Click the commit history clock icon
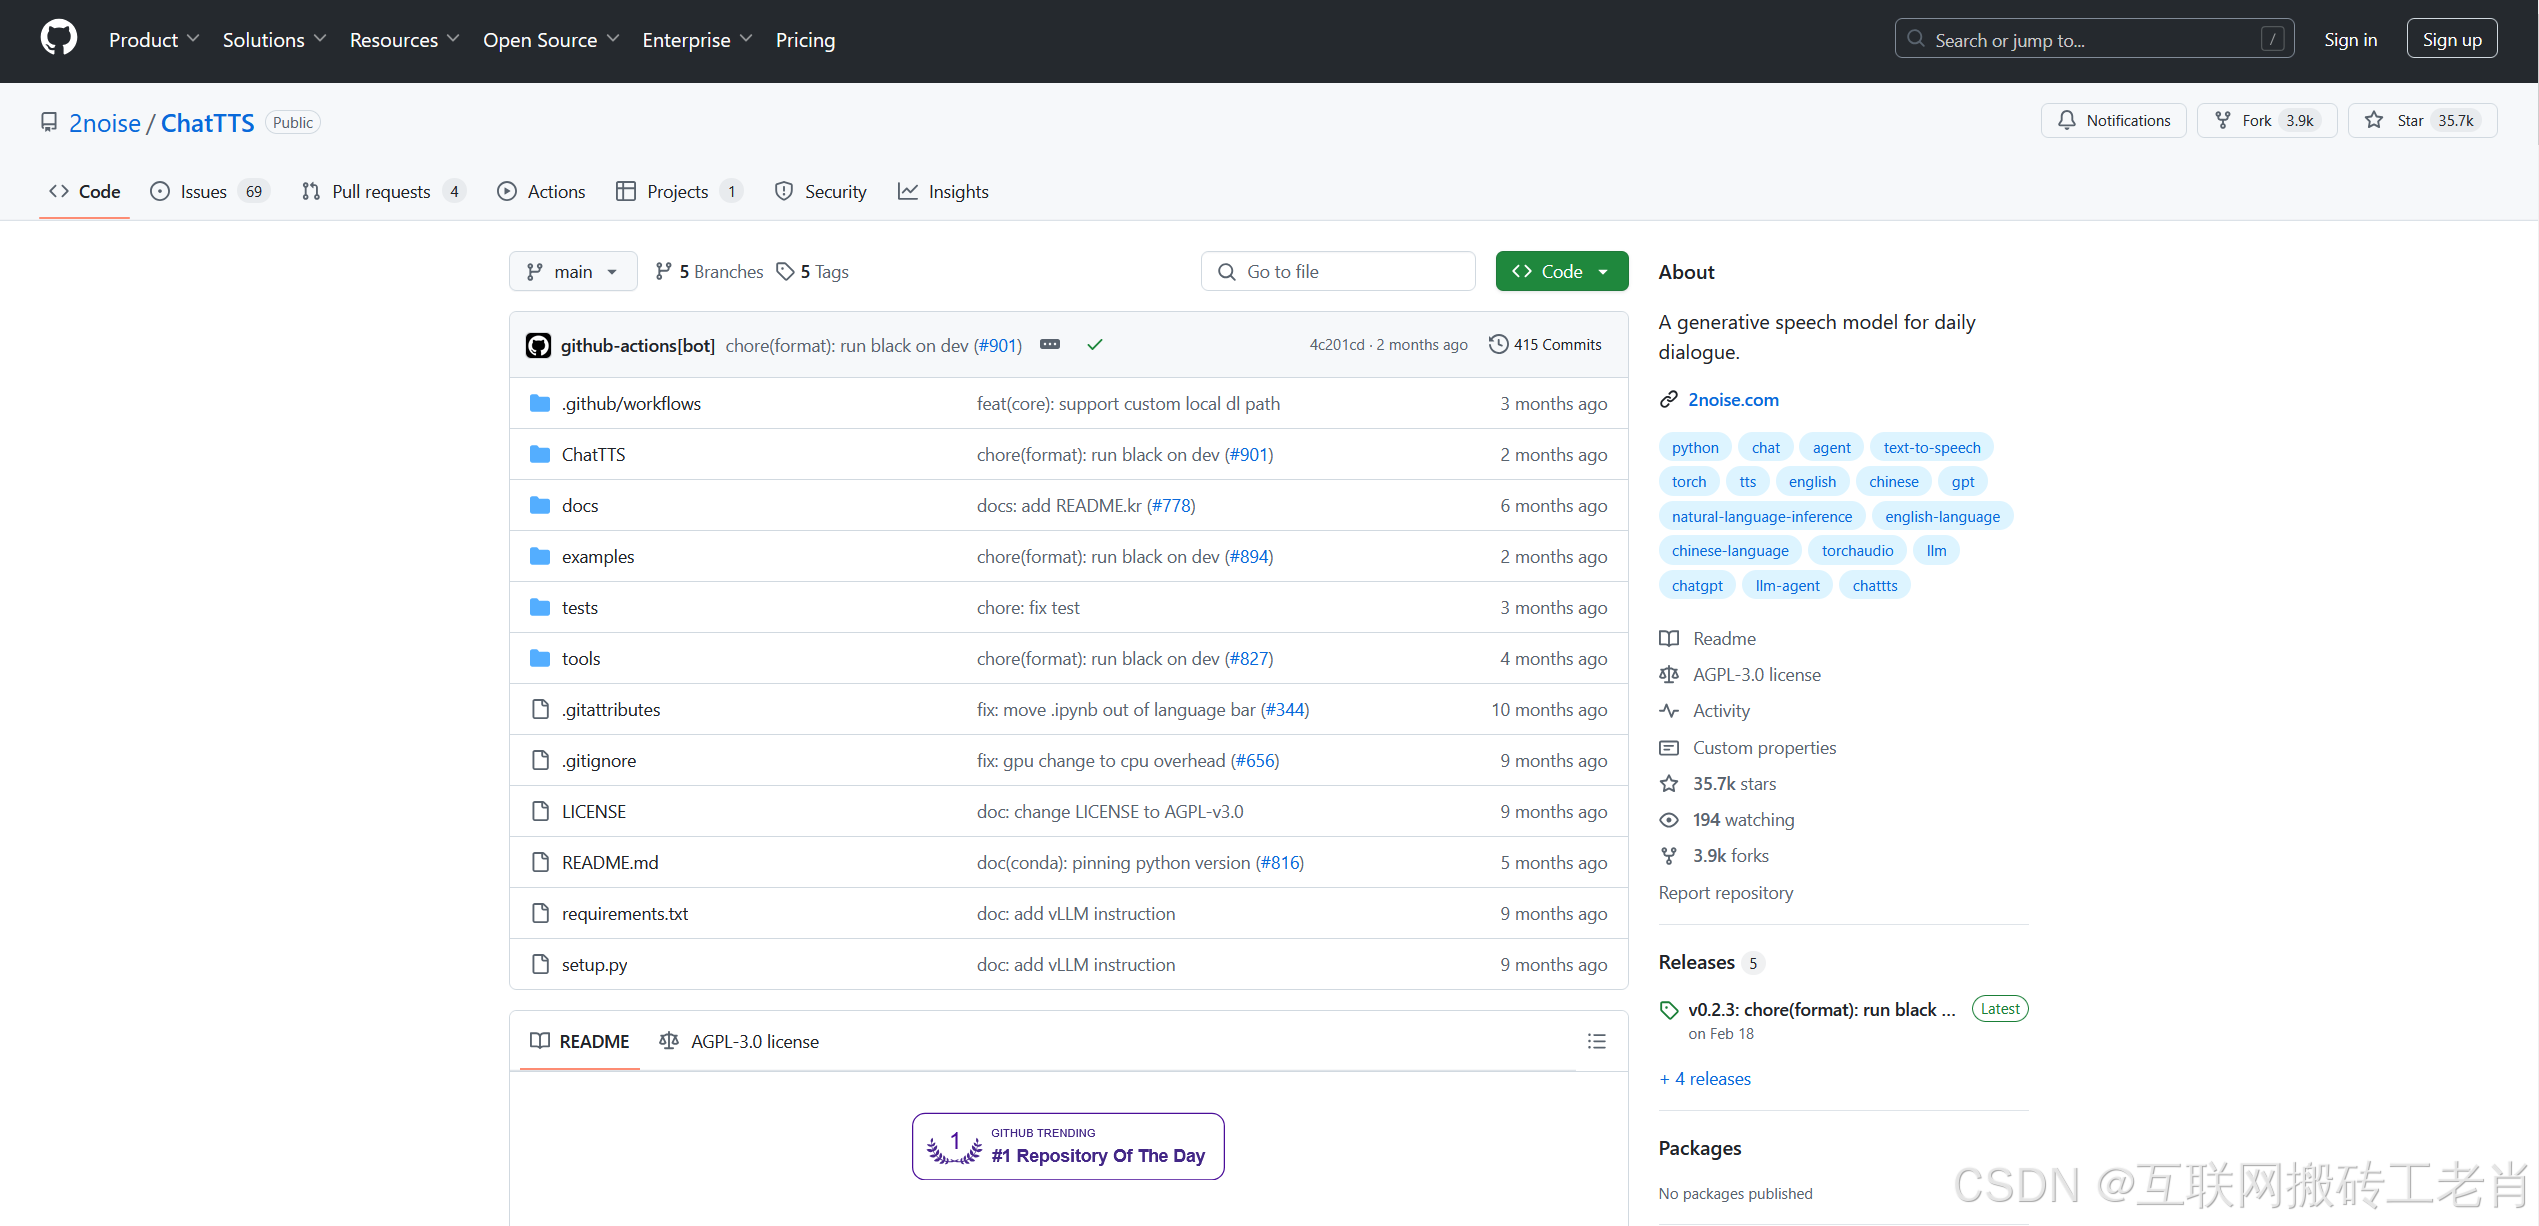Screen dimensions: 2539x1226 click(x=1497, y=345)
